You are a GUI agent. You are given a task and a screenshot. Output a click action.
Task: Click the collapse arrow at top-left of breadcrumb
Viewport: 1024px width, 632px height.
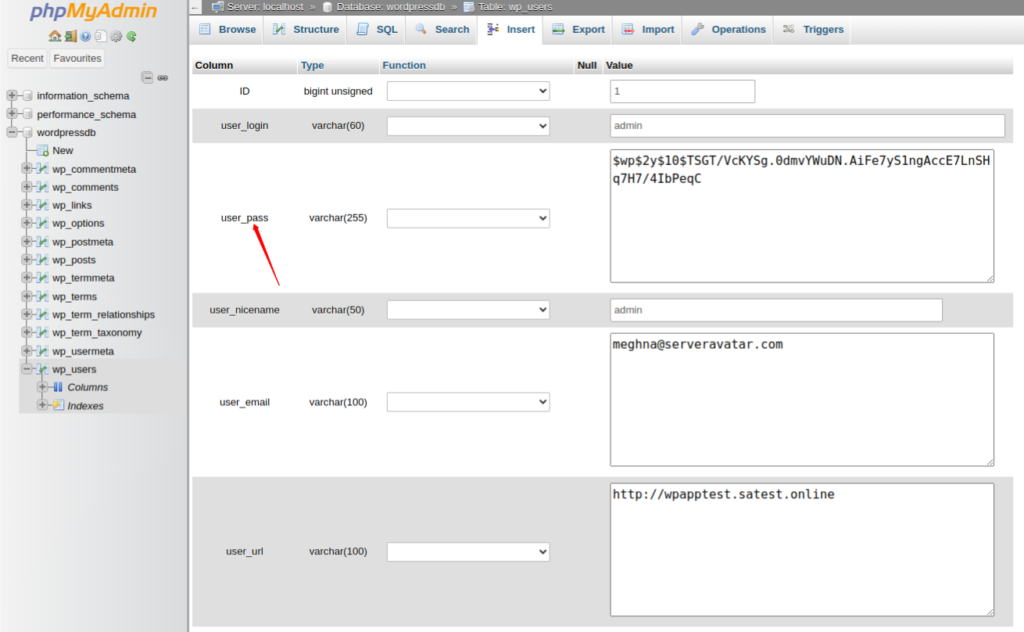point(195,7)
